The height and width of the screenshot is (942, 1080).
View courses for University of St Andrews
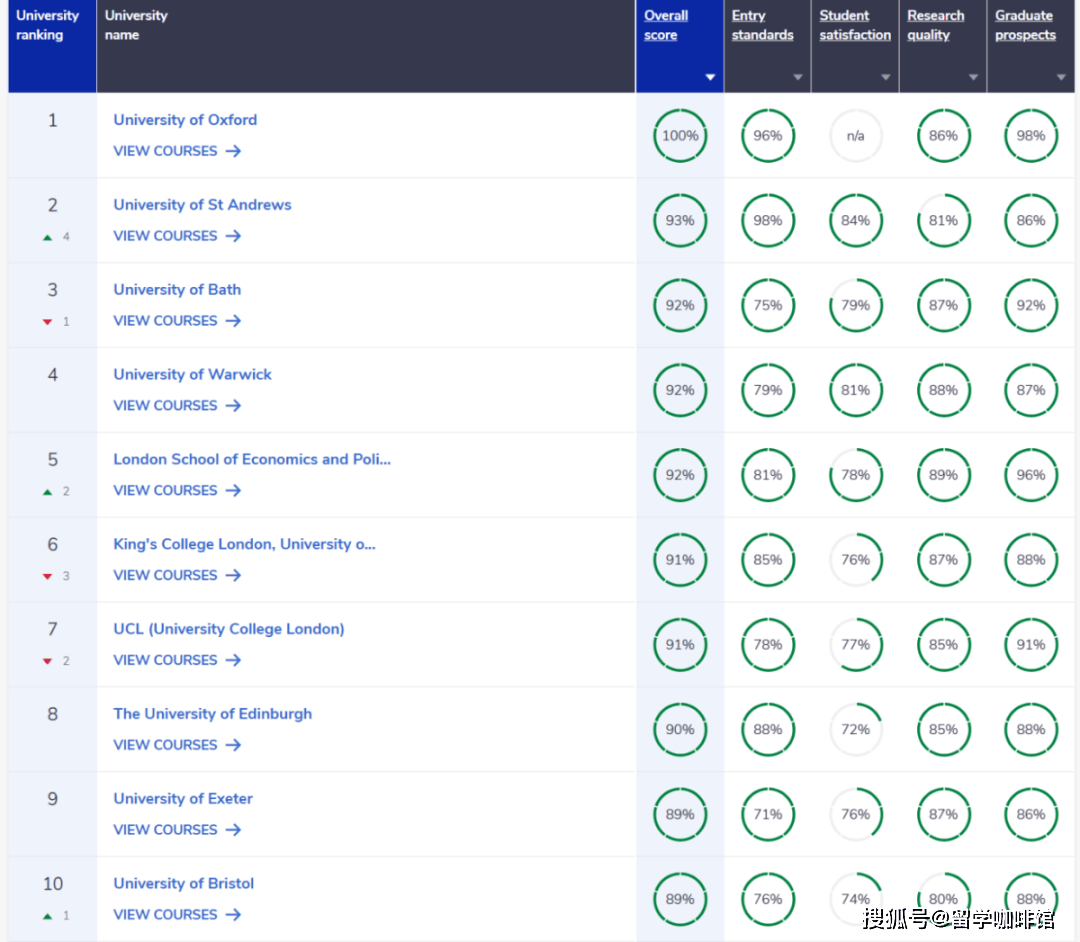pyautogui.click(x=177, y=236)
